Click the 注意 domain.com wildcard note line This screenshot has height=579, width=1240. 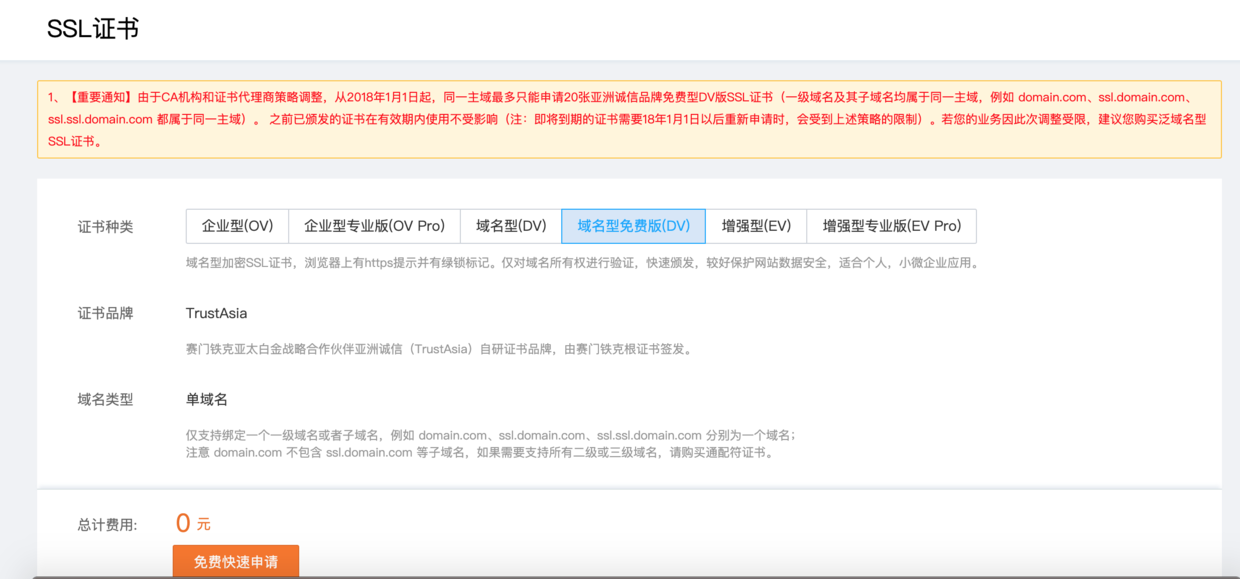pos(480,452)
